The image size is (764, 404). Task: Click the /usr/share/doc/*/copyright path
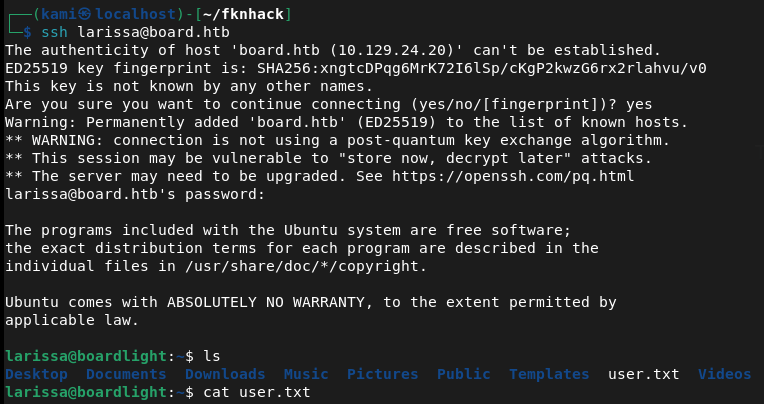pyautogui.click(x=315, y=266)
